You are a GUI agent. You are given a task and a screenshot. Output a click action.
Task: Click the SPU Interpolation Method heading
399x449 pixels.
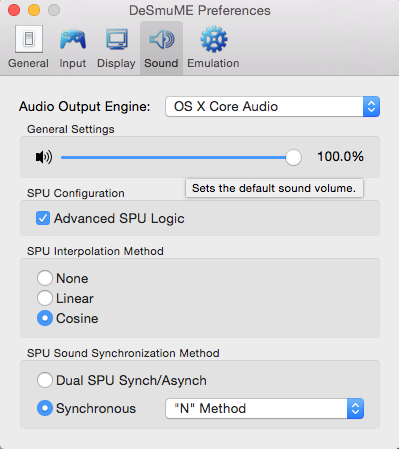click(95, 251)
